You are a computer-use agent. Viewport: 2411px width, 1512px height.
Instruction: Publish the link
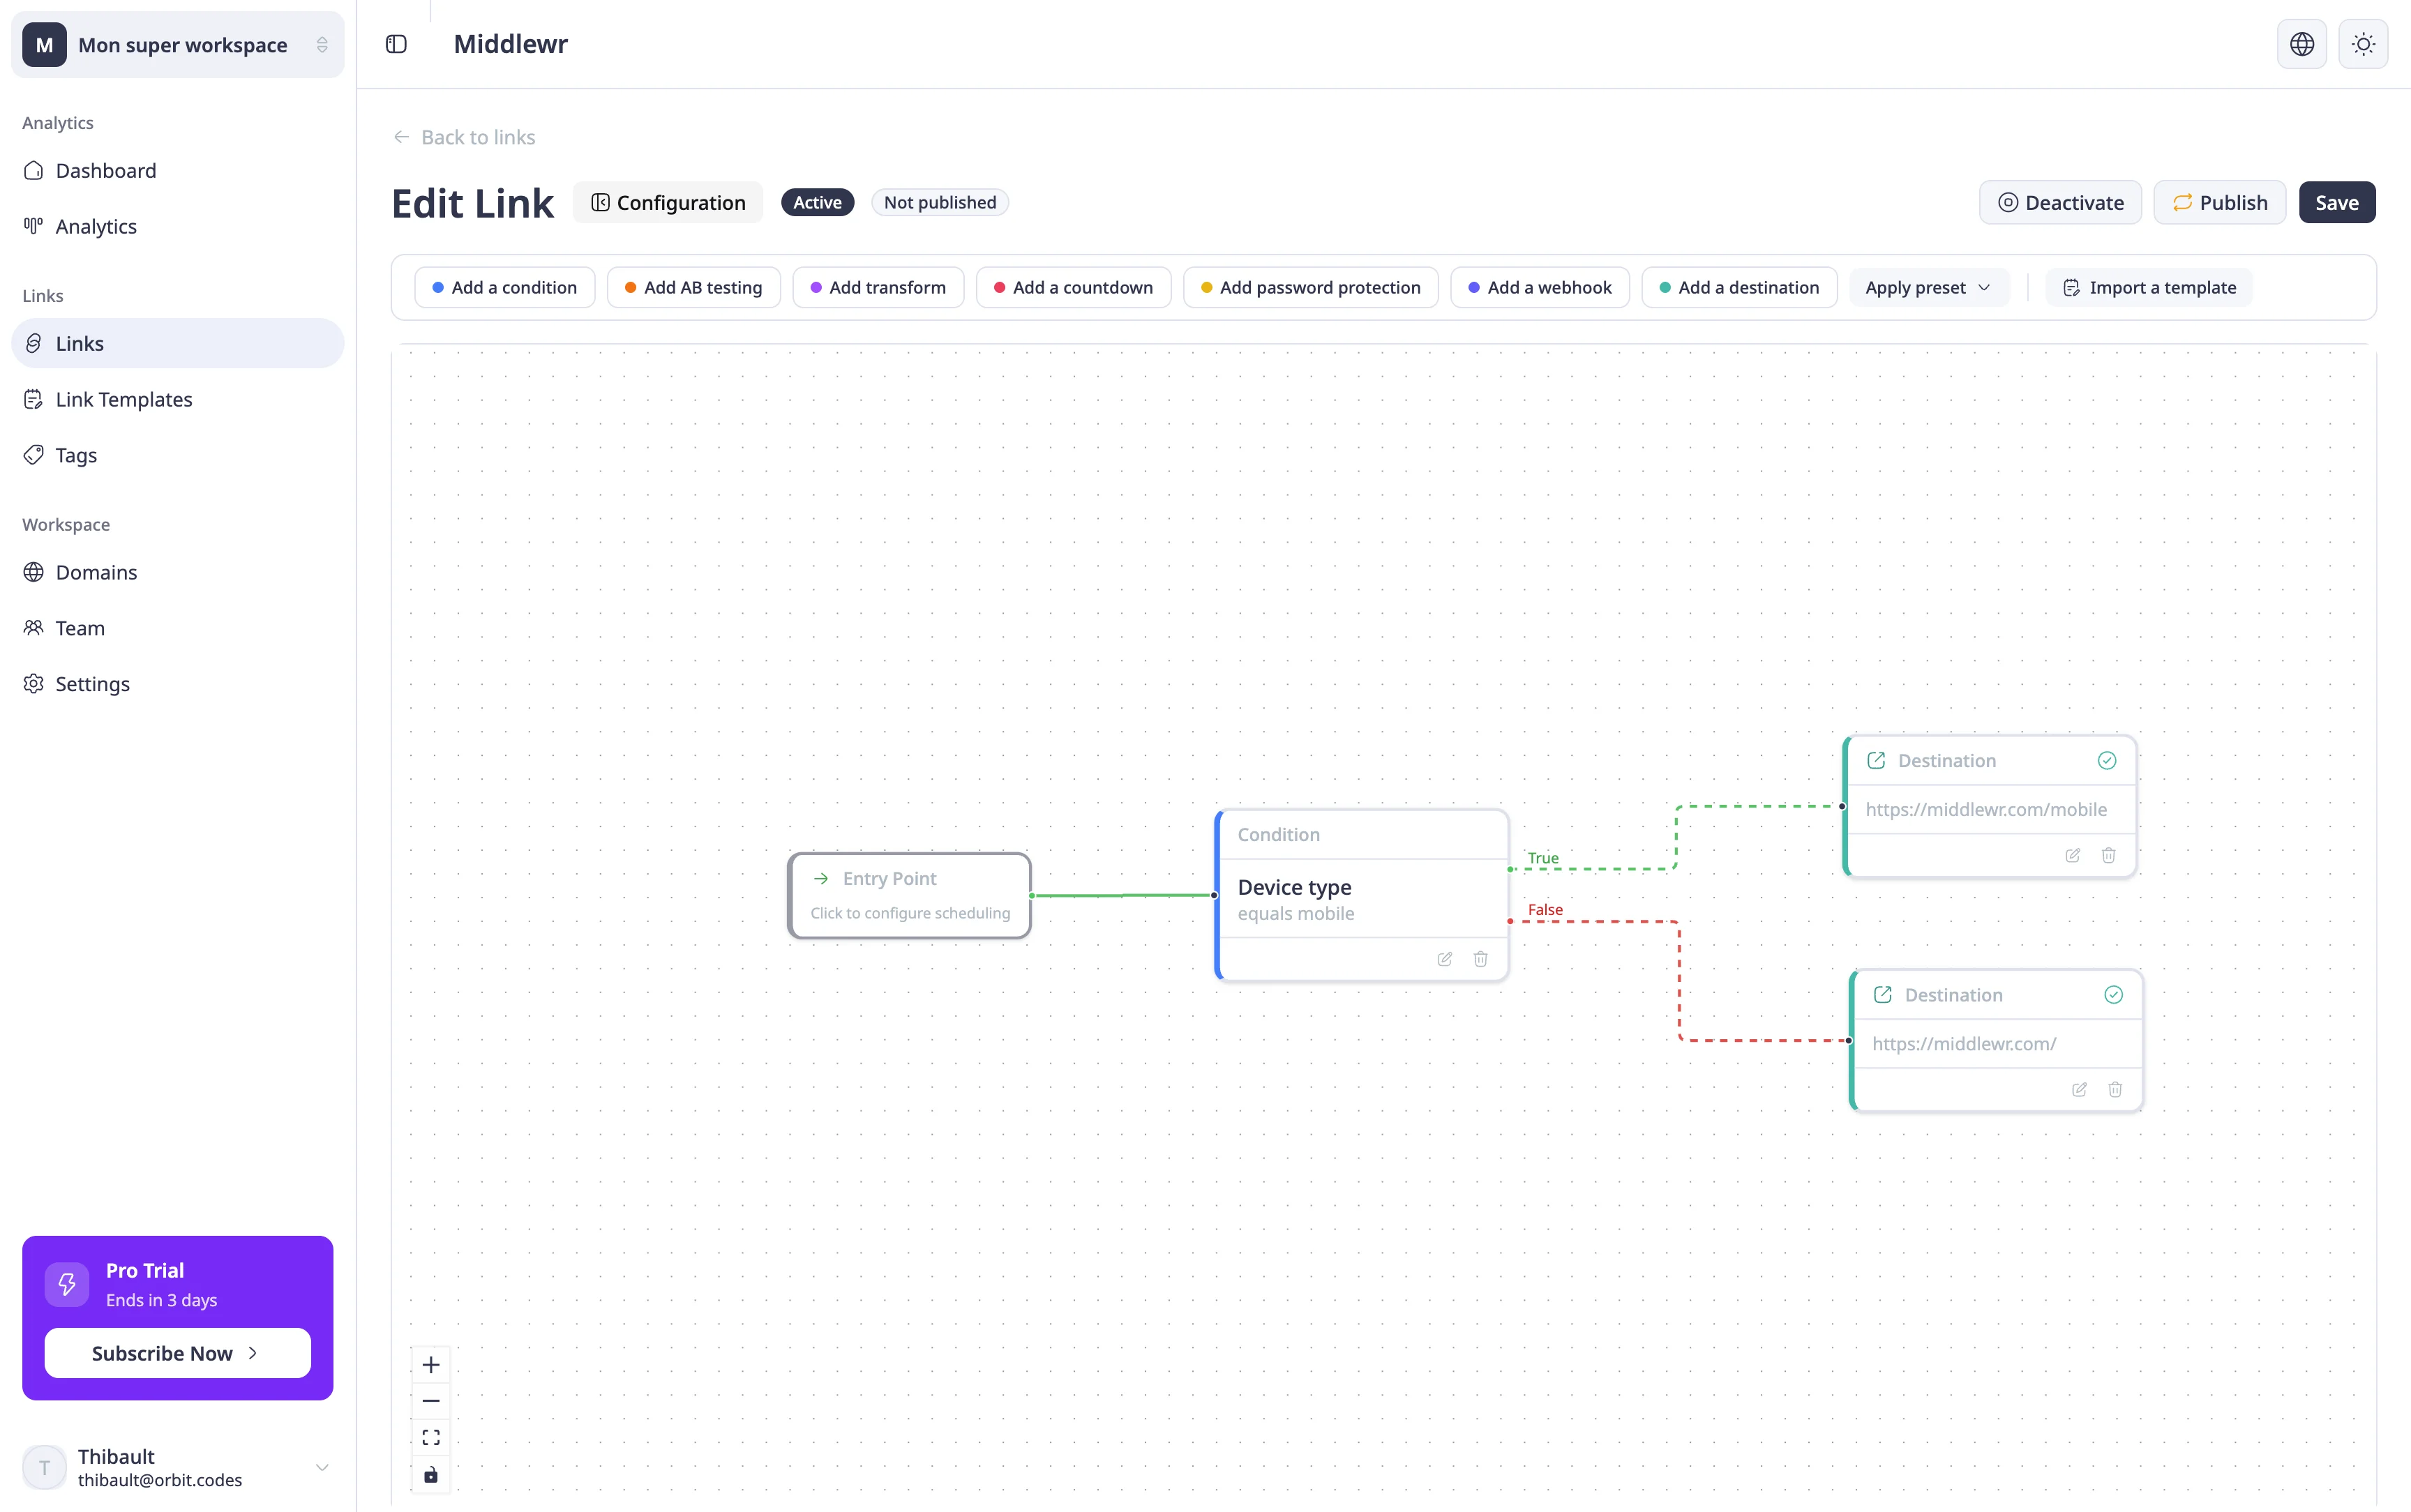(x=2219, y=203)
